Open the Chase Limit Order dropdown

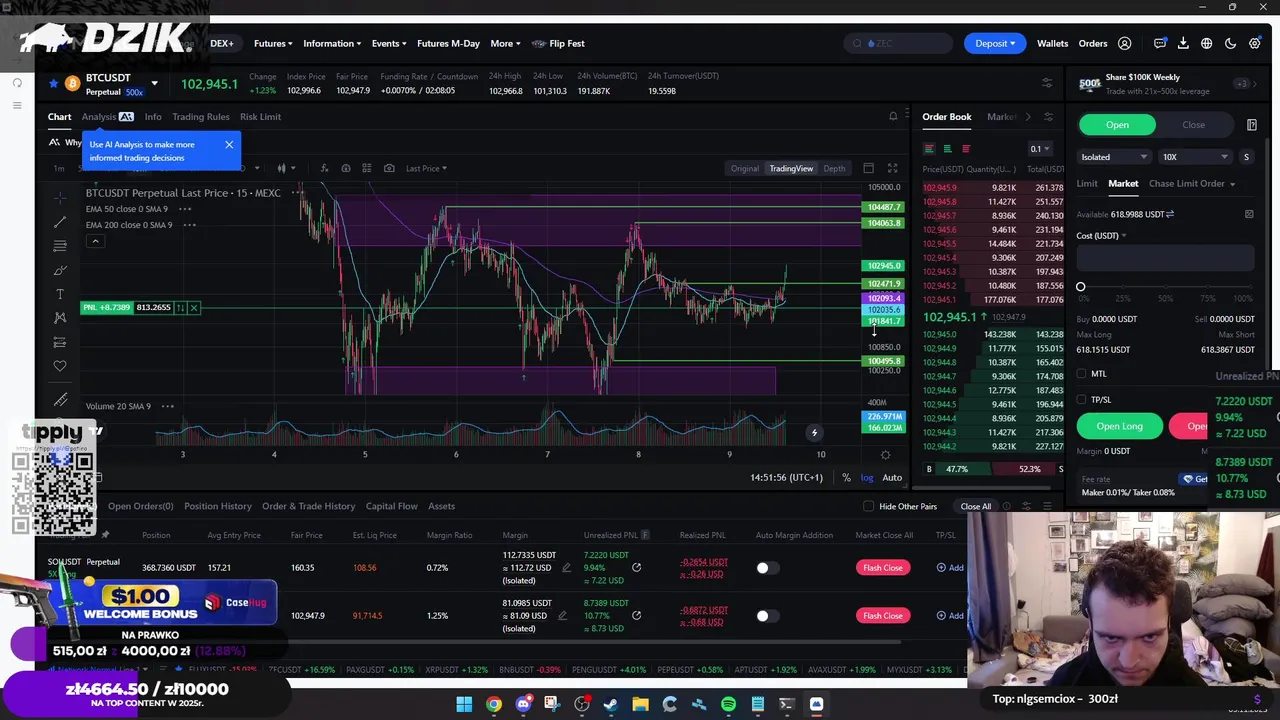(1192, 184)
